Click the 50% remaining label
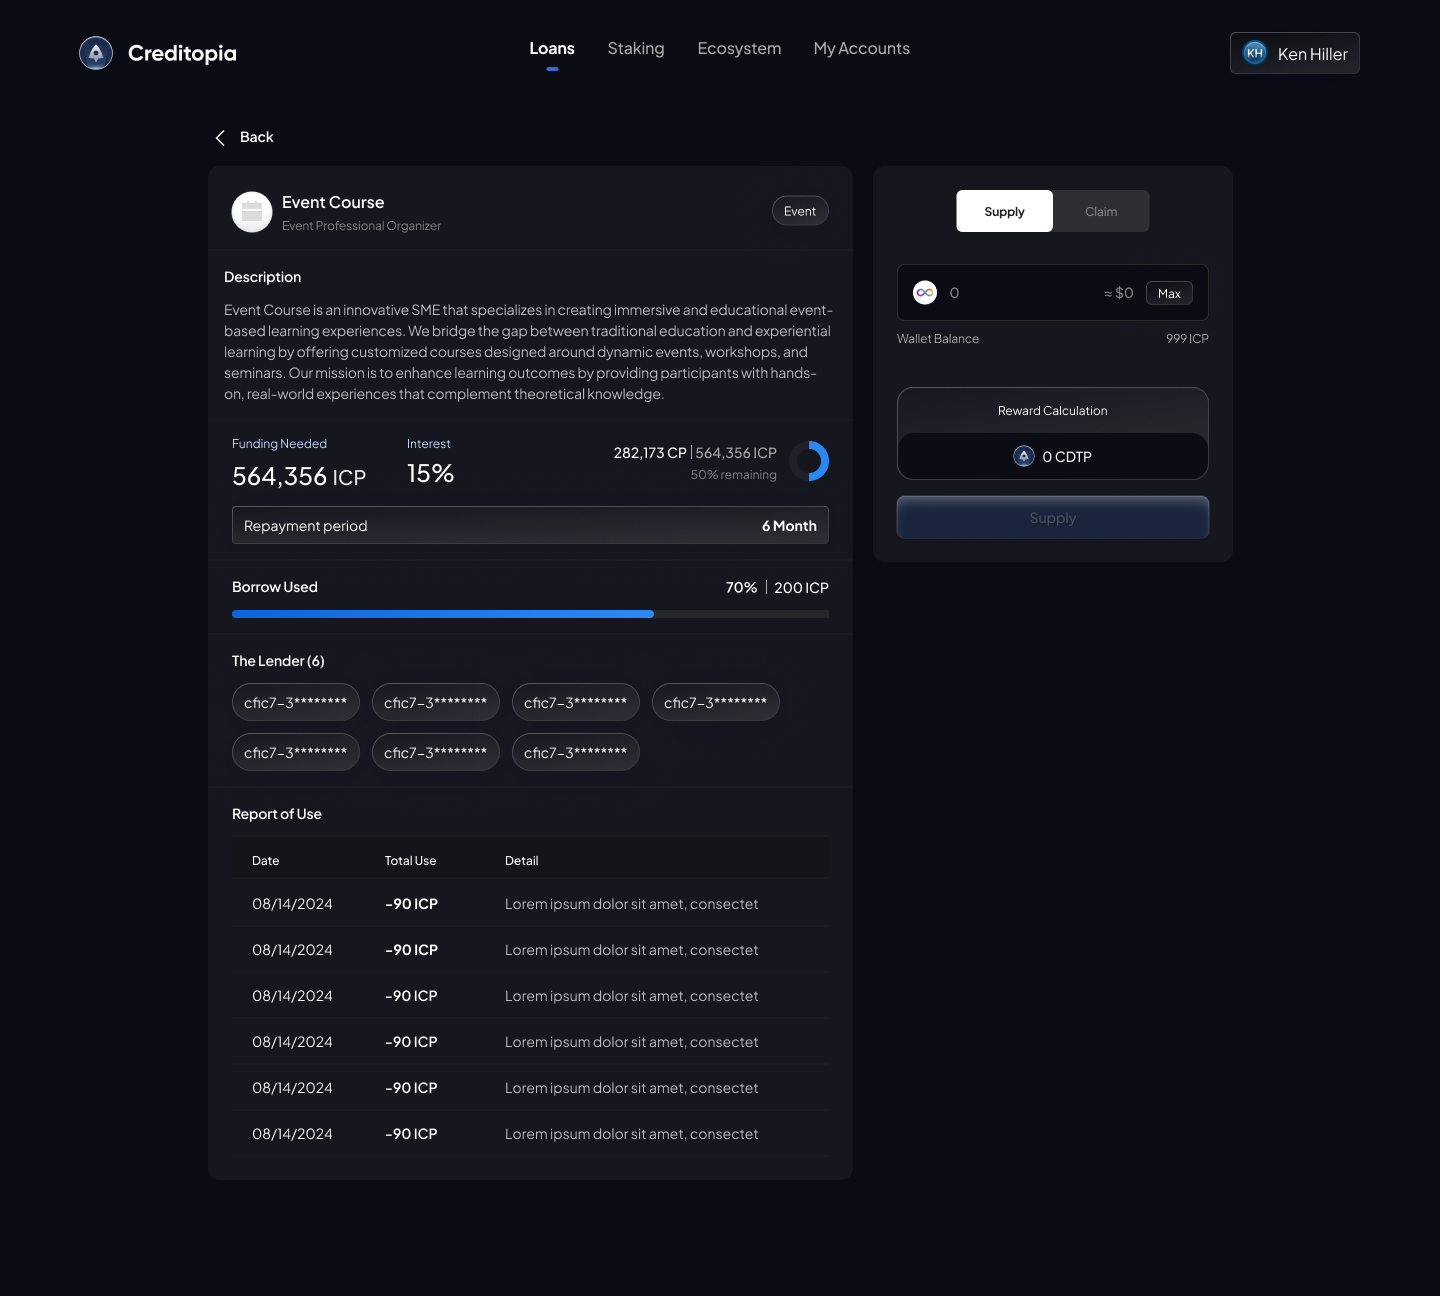Screen dimensions: 1440x1296 734,475
